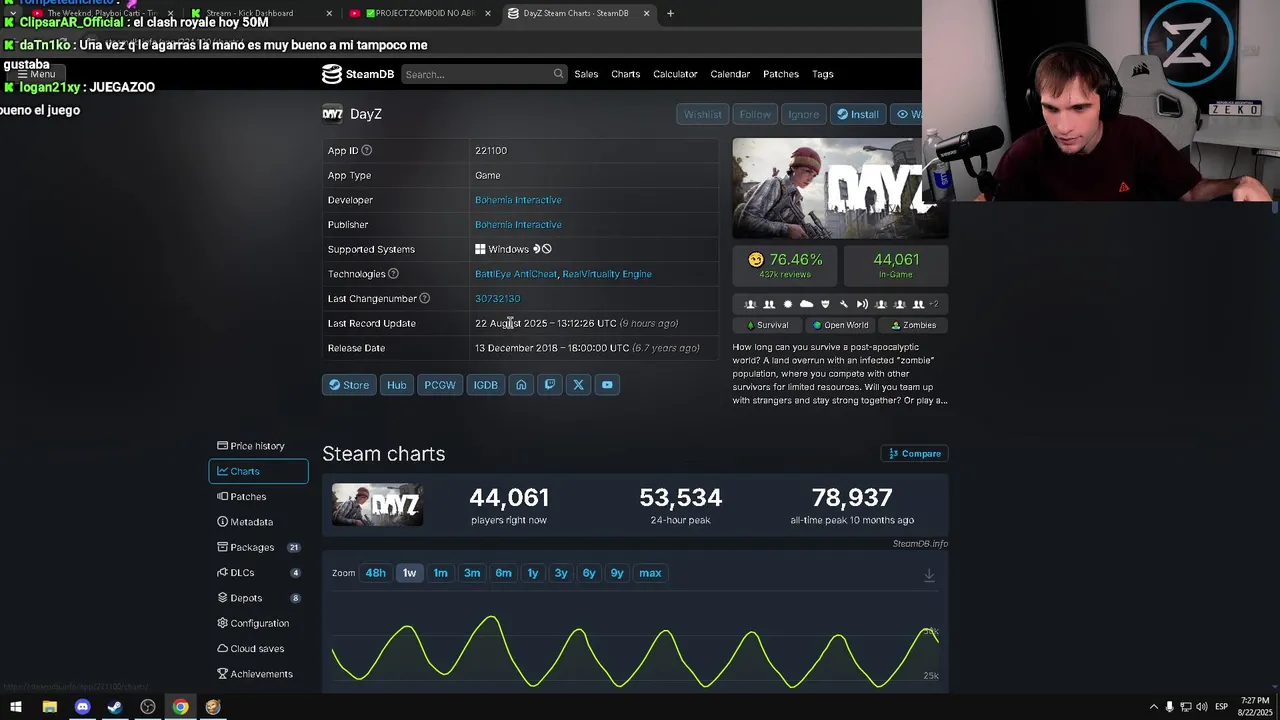The height and width of the screenshot is (720, 1280).
Task: Open the Hub link button
Action: 397,385
